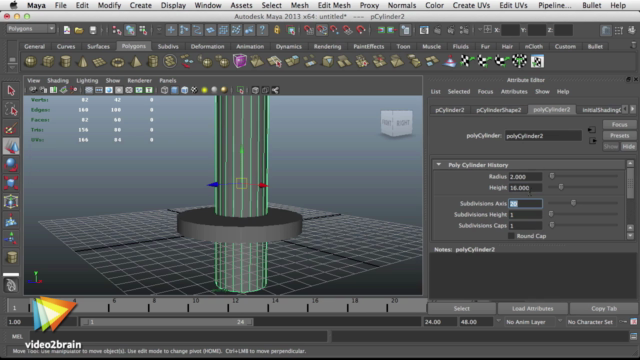Open the Mesh menu
This screenshot has height=360, width=640.
[300, 5]
